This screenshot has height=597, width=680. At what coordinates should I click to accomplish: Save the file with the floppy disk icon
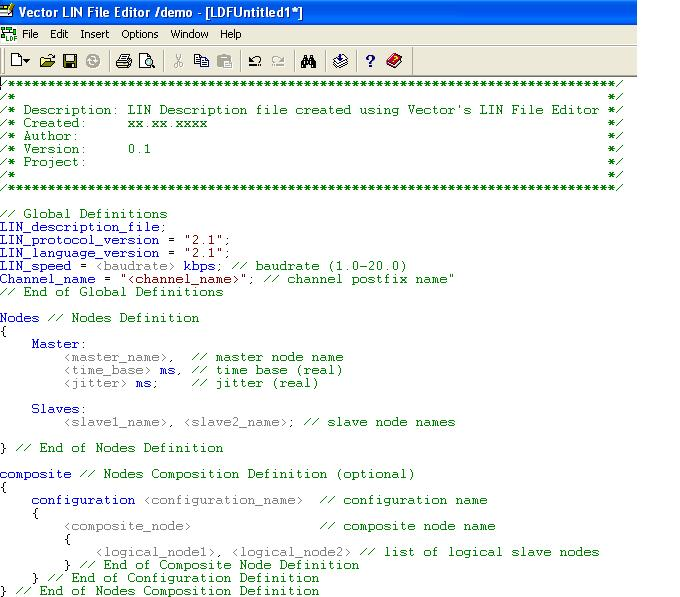pos(70,61)
